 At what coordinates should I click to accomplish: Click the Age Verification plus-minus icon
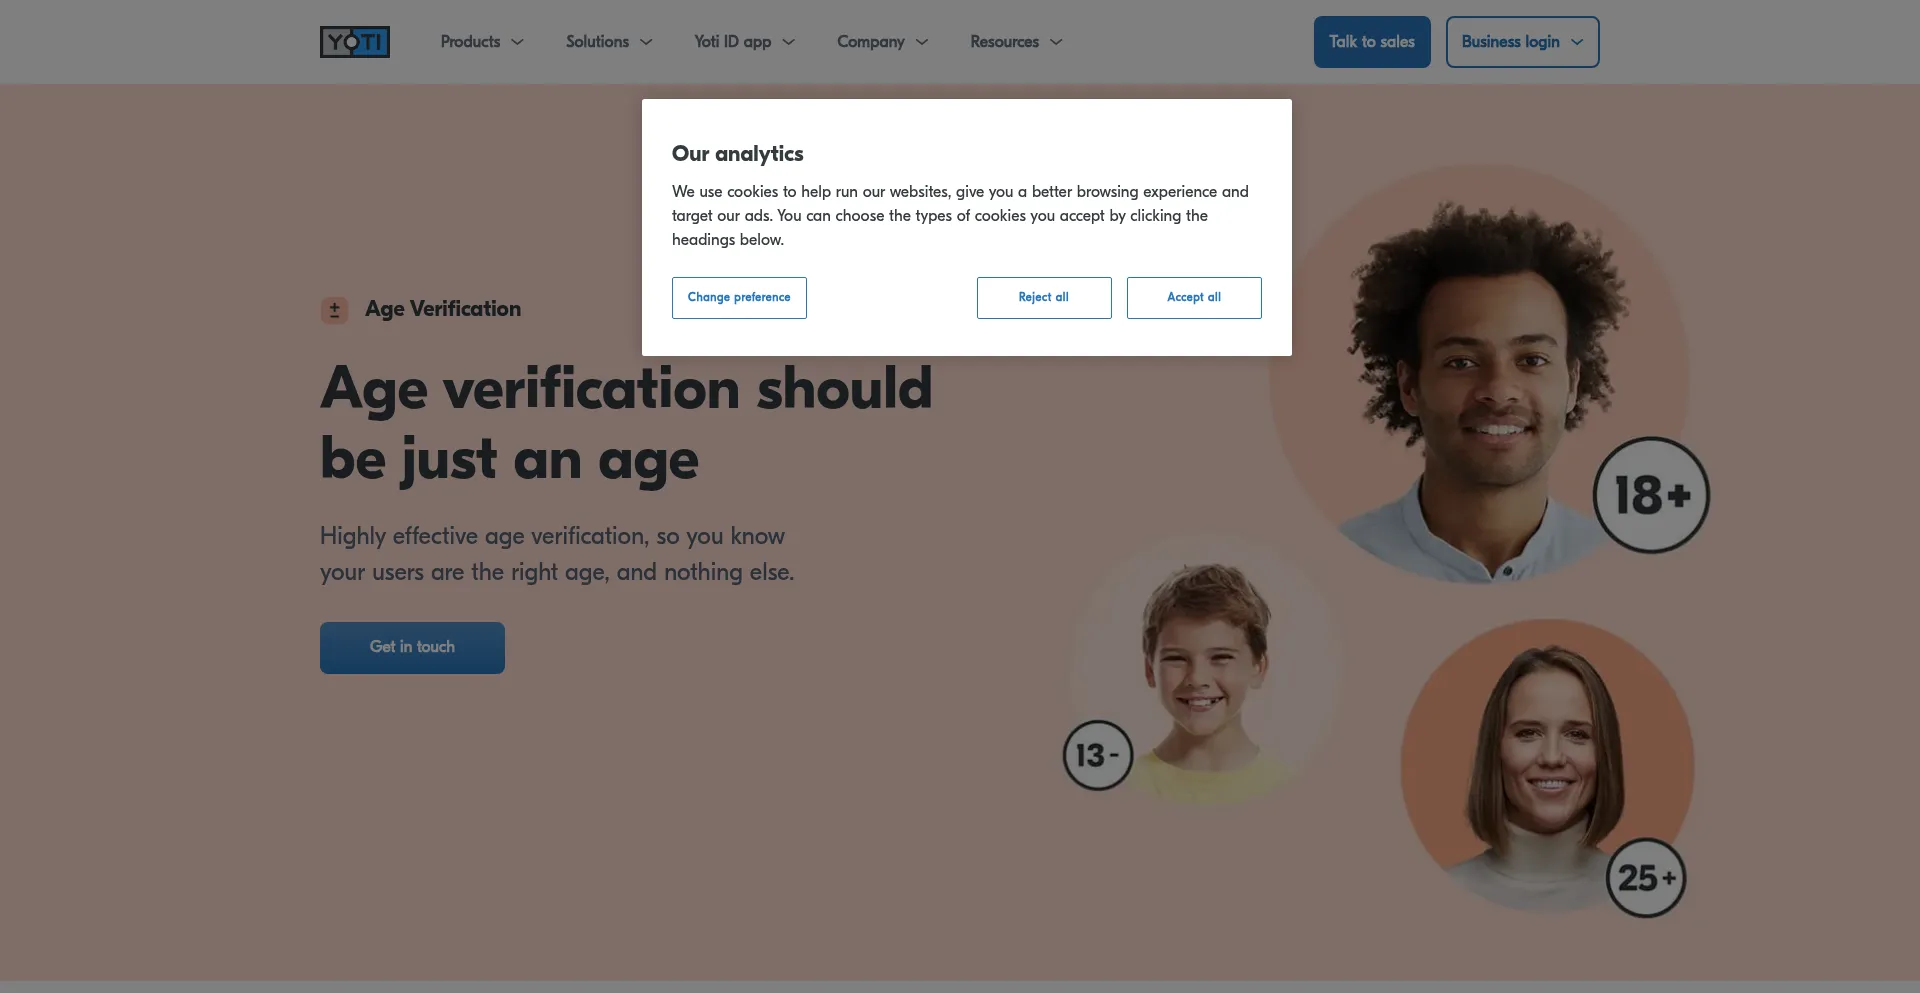[334, 310]
